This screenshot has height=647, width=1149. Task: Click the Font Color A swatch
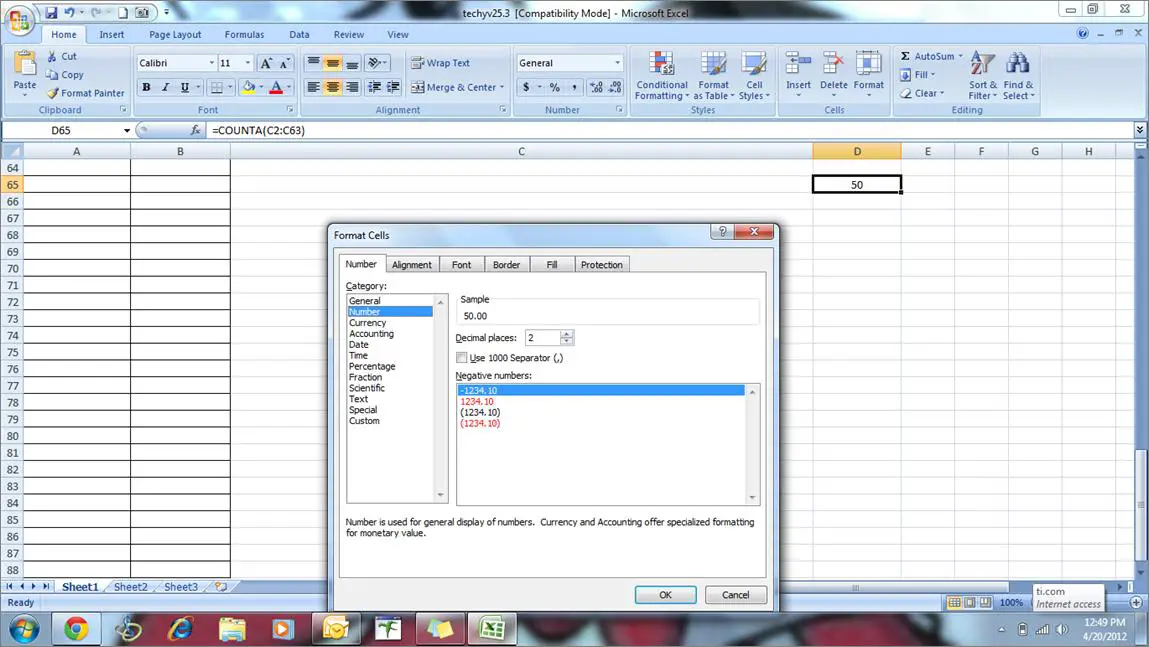point(276,87)
